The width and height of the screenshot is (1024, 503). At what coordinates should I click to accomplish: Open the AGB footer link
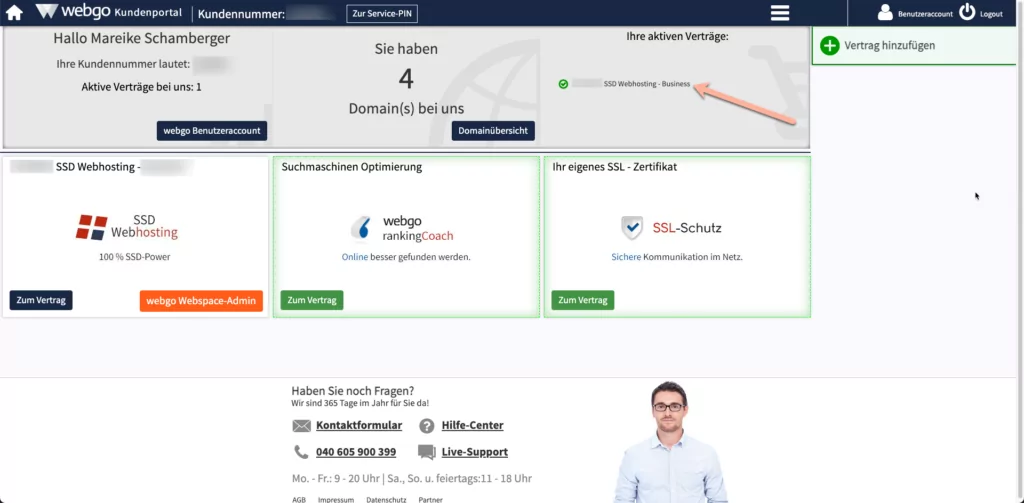[x=298, y=500]
